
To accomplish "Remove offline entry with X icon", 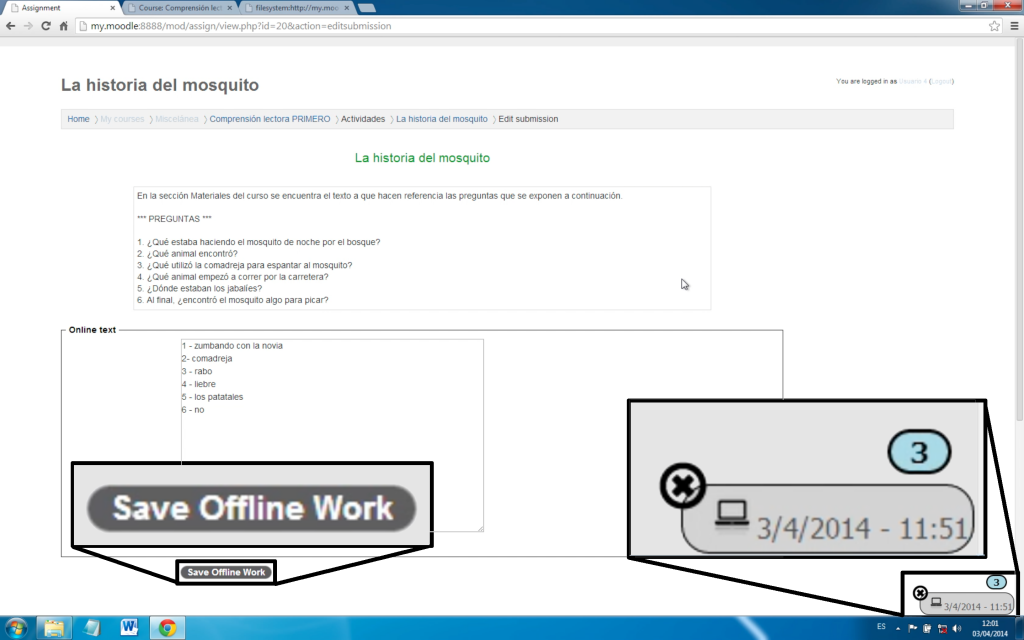I will pos(920,593).
